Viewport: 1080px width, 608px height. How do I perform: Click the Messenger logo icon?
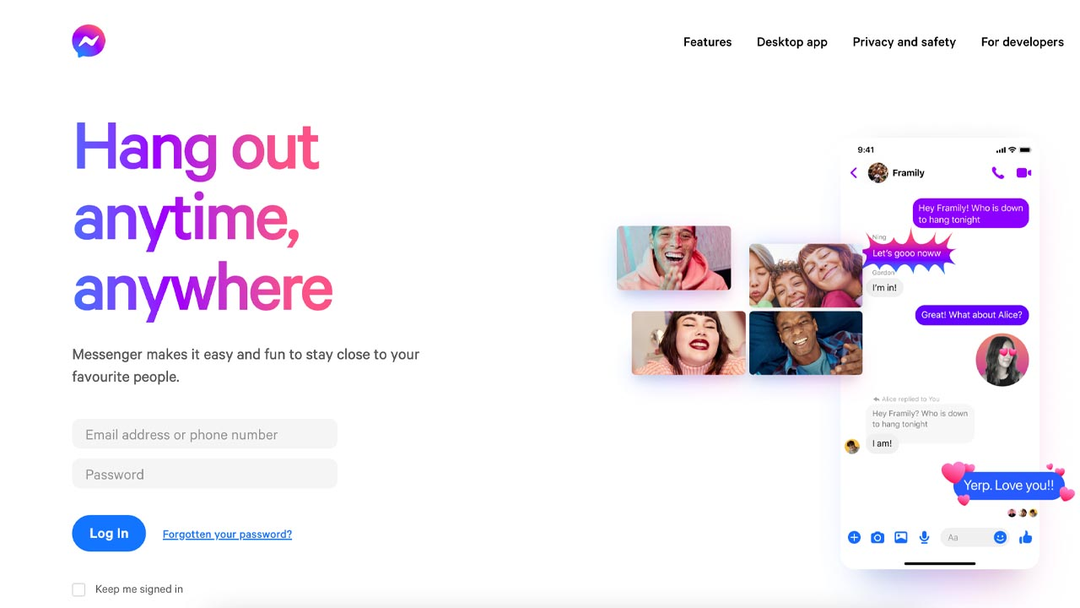pos(88,41)
